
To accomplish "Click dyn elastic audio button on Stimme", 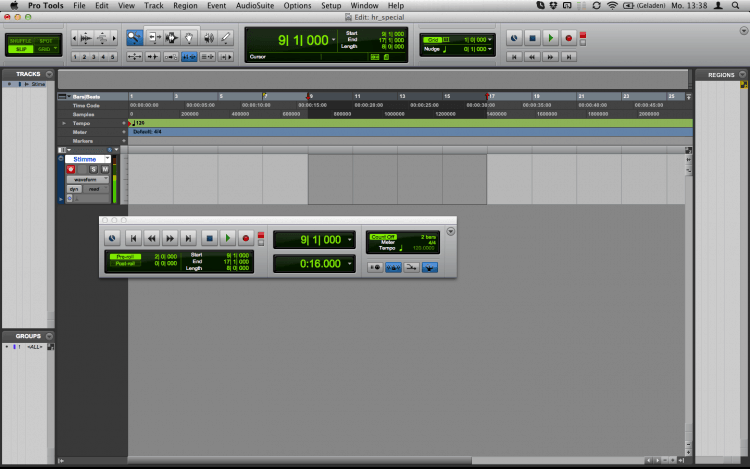I will pos(74,189).
